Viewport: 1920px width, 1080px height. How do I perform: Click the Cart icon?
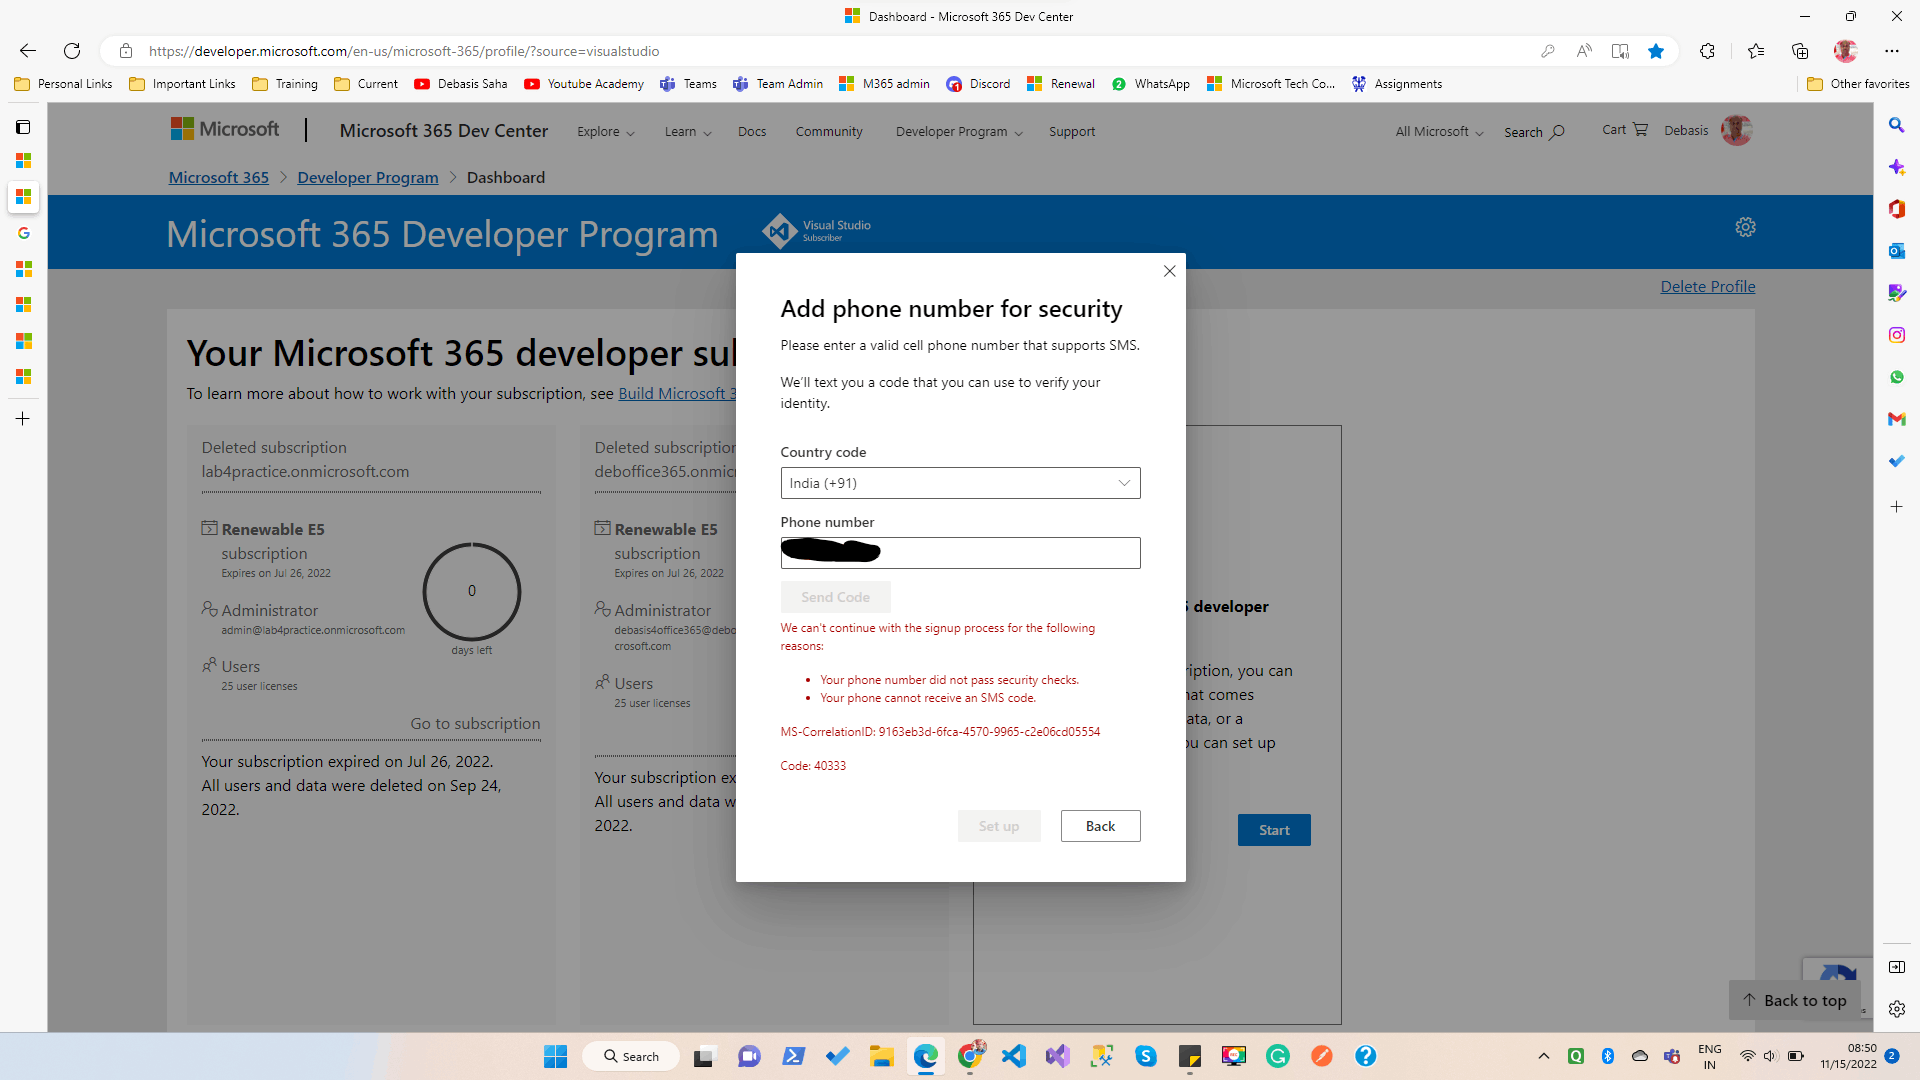[1640, 129]
